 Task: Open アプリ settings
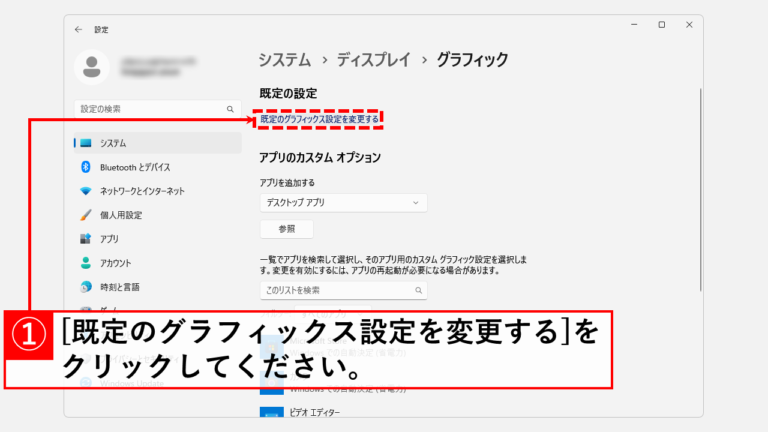(x=158, y=239)
